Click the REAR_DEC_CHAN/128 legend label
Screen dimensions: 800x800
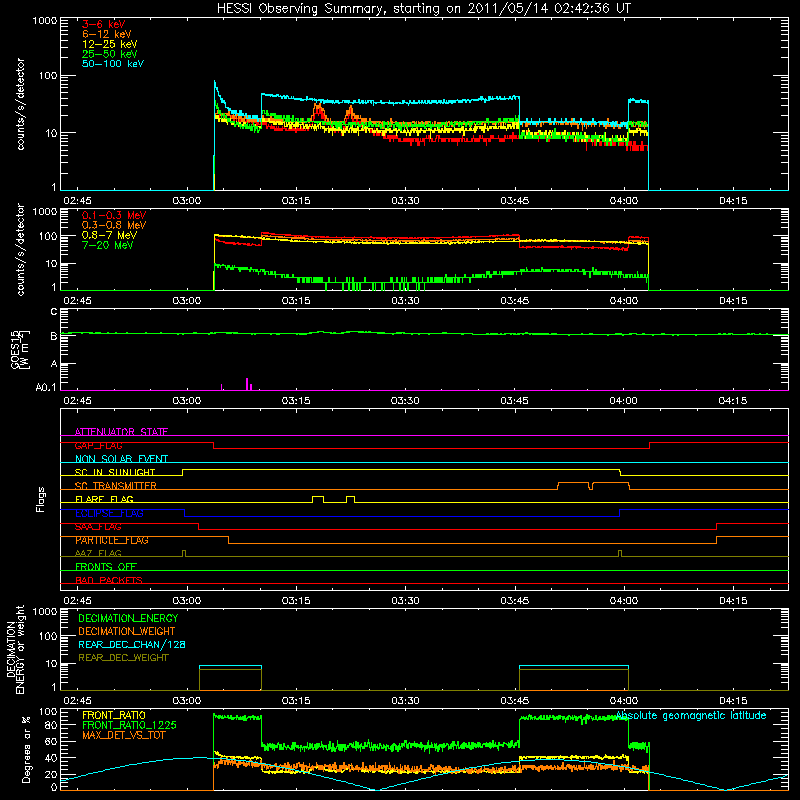tap(132, 644)
